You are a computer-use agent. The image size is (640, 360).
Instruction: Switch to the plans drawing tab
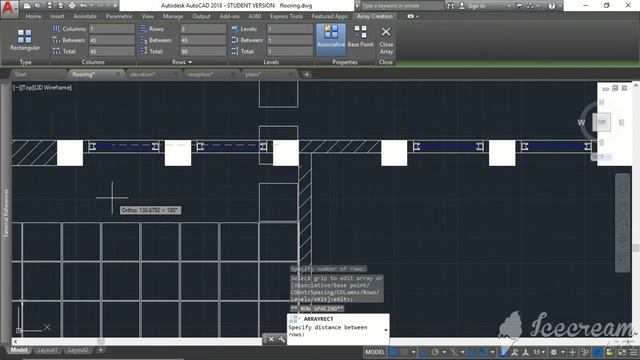pyautogui.click(x=253, y=74)
